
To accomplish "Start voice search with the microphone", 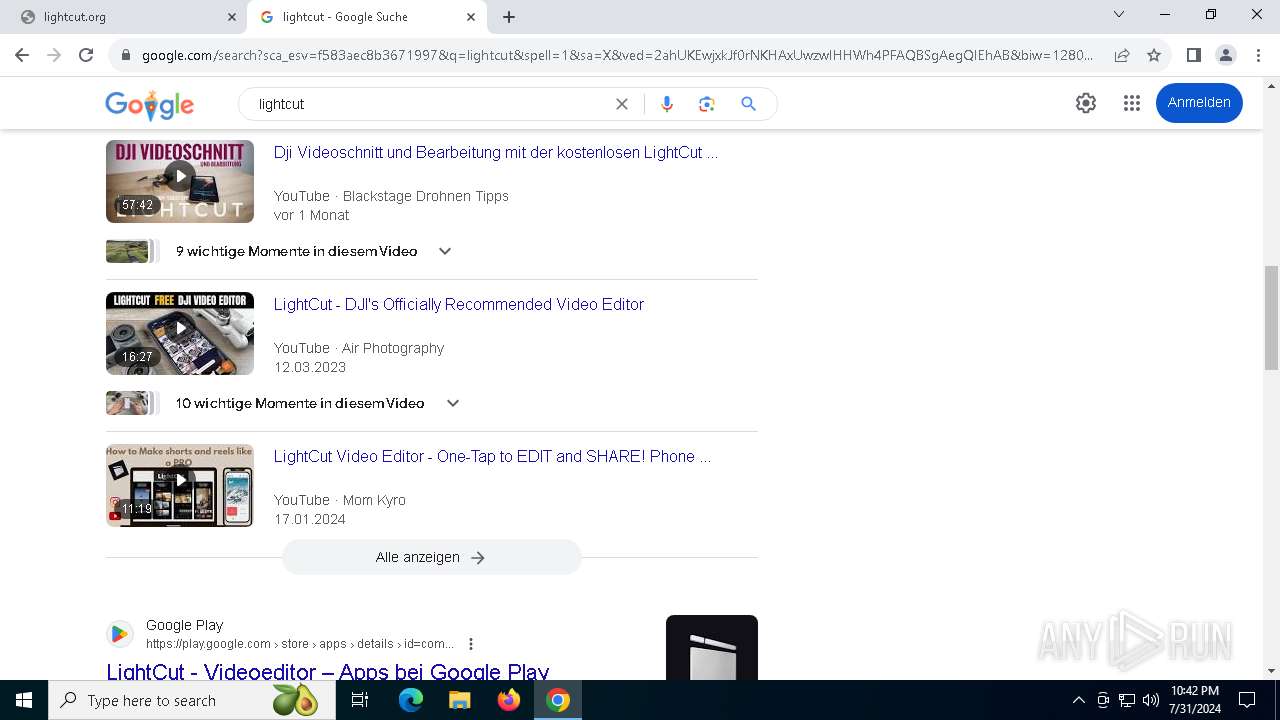I will coord(667,104).
